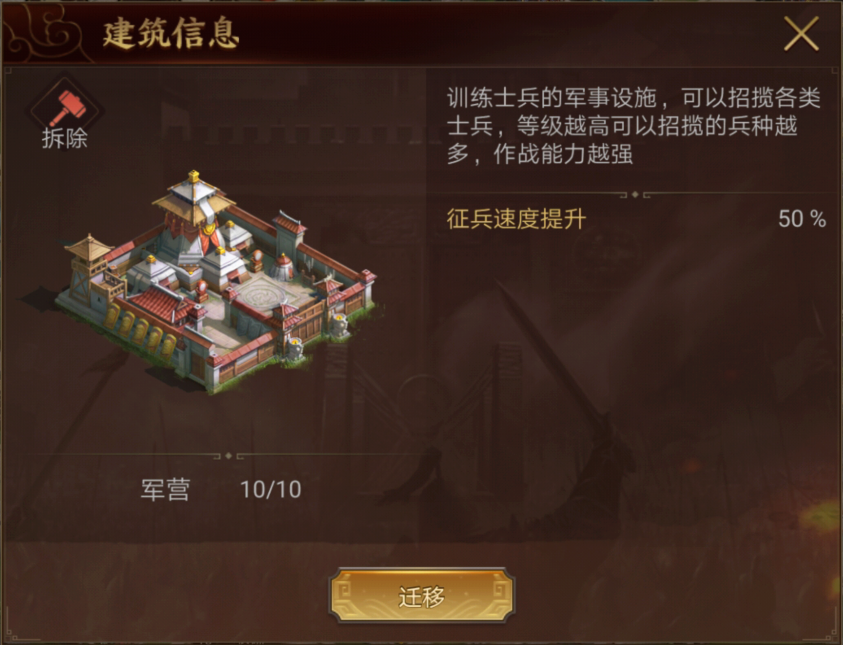Click the barracks building illustration
843x645 pixels.
215,282
